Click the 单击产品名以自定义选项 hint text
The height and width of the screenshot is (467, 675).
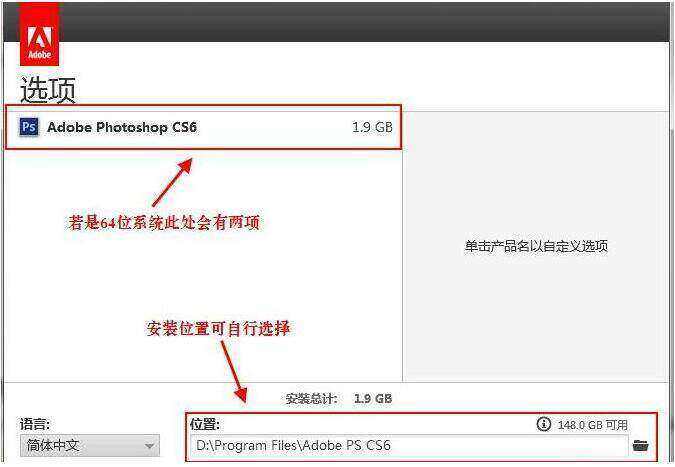coord(536,247)
